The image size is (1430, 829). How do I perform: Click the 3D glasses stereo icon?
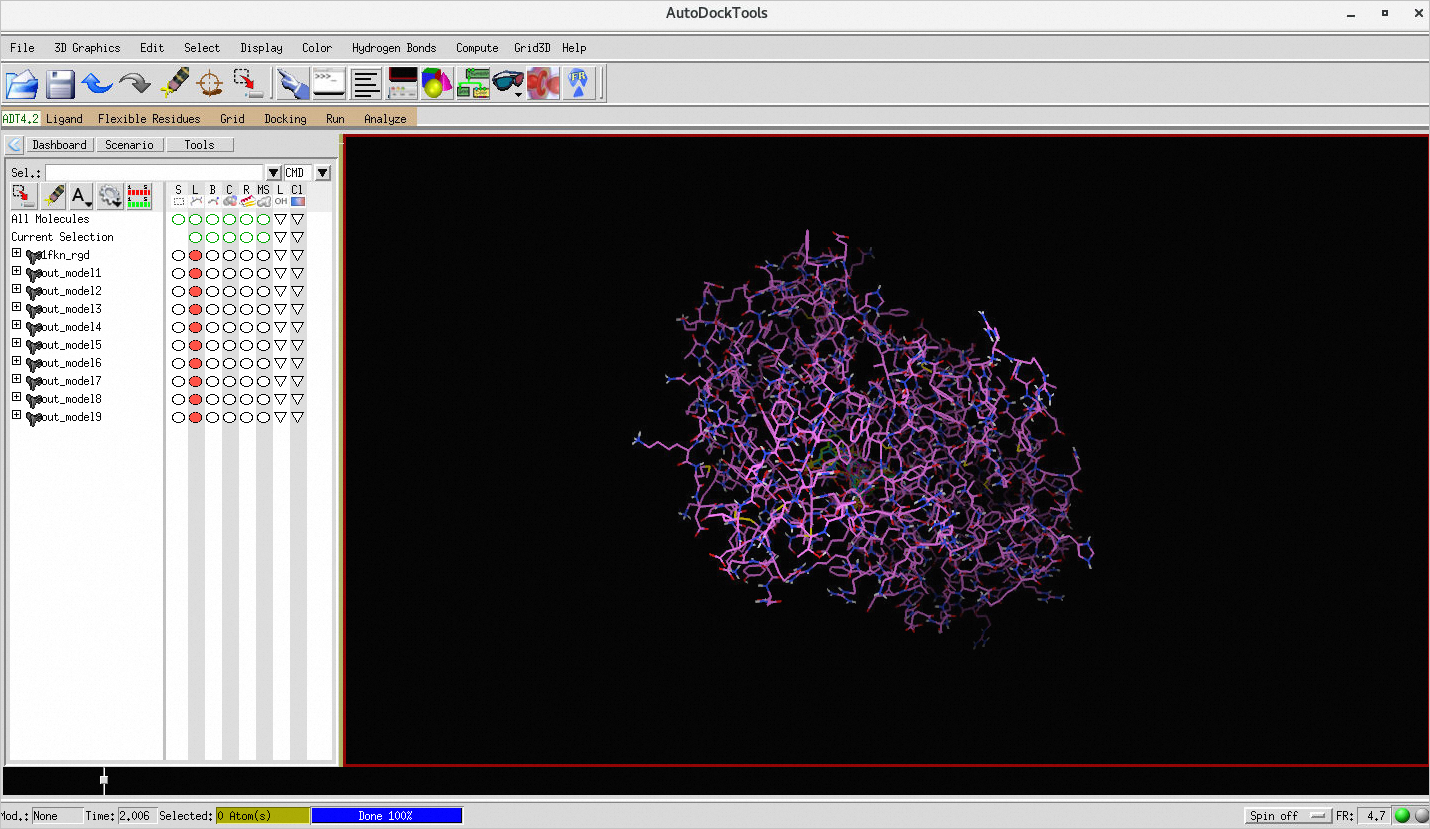507,83
